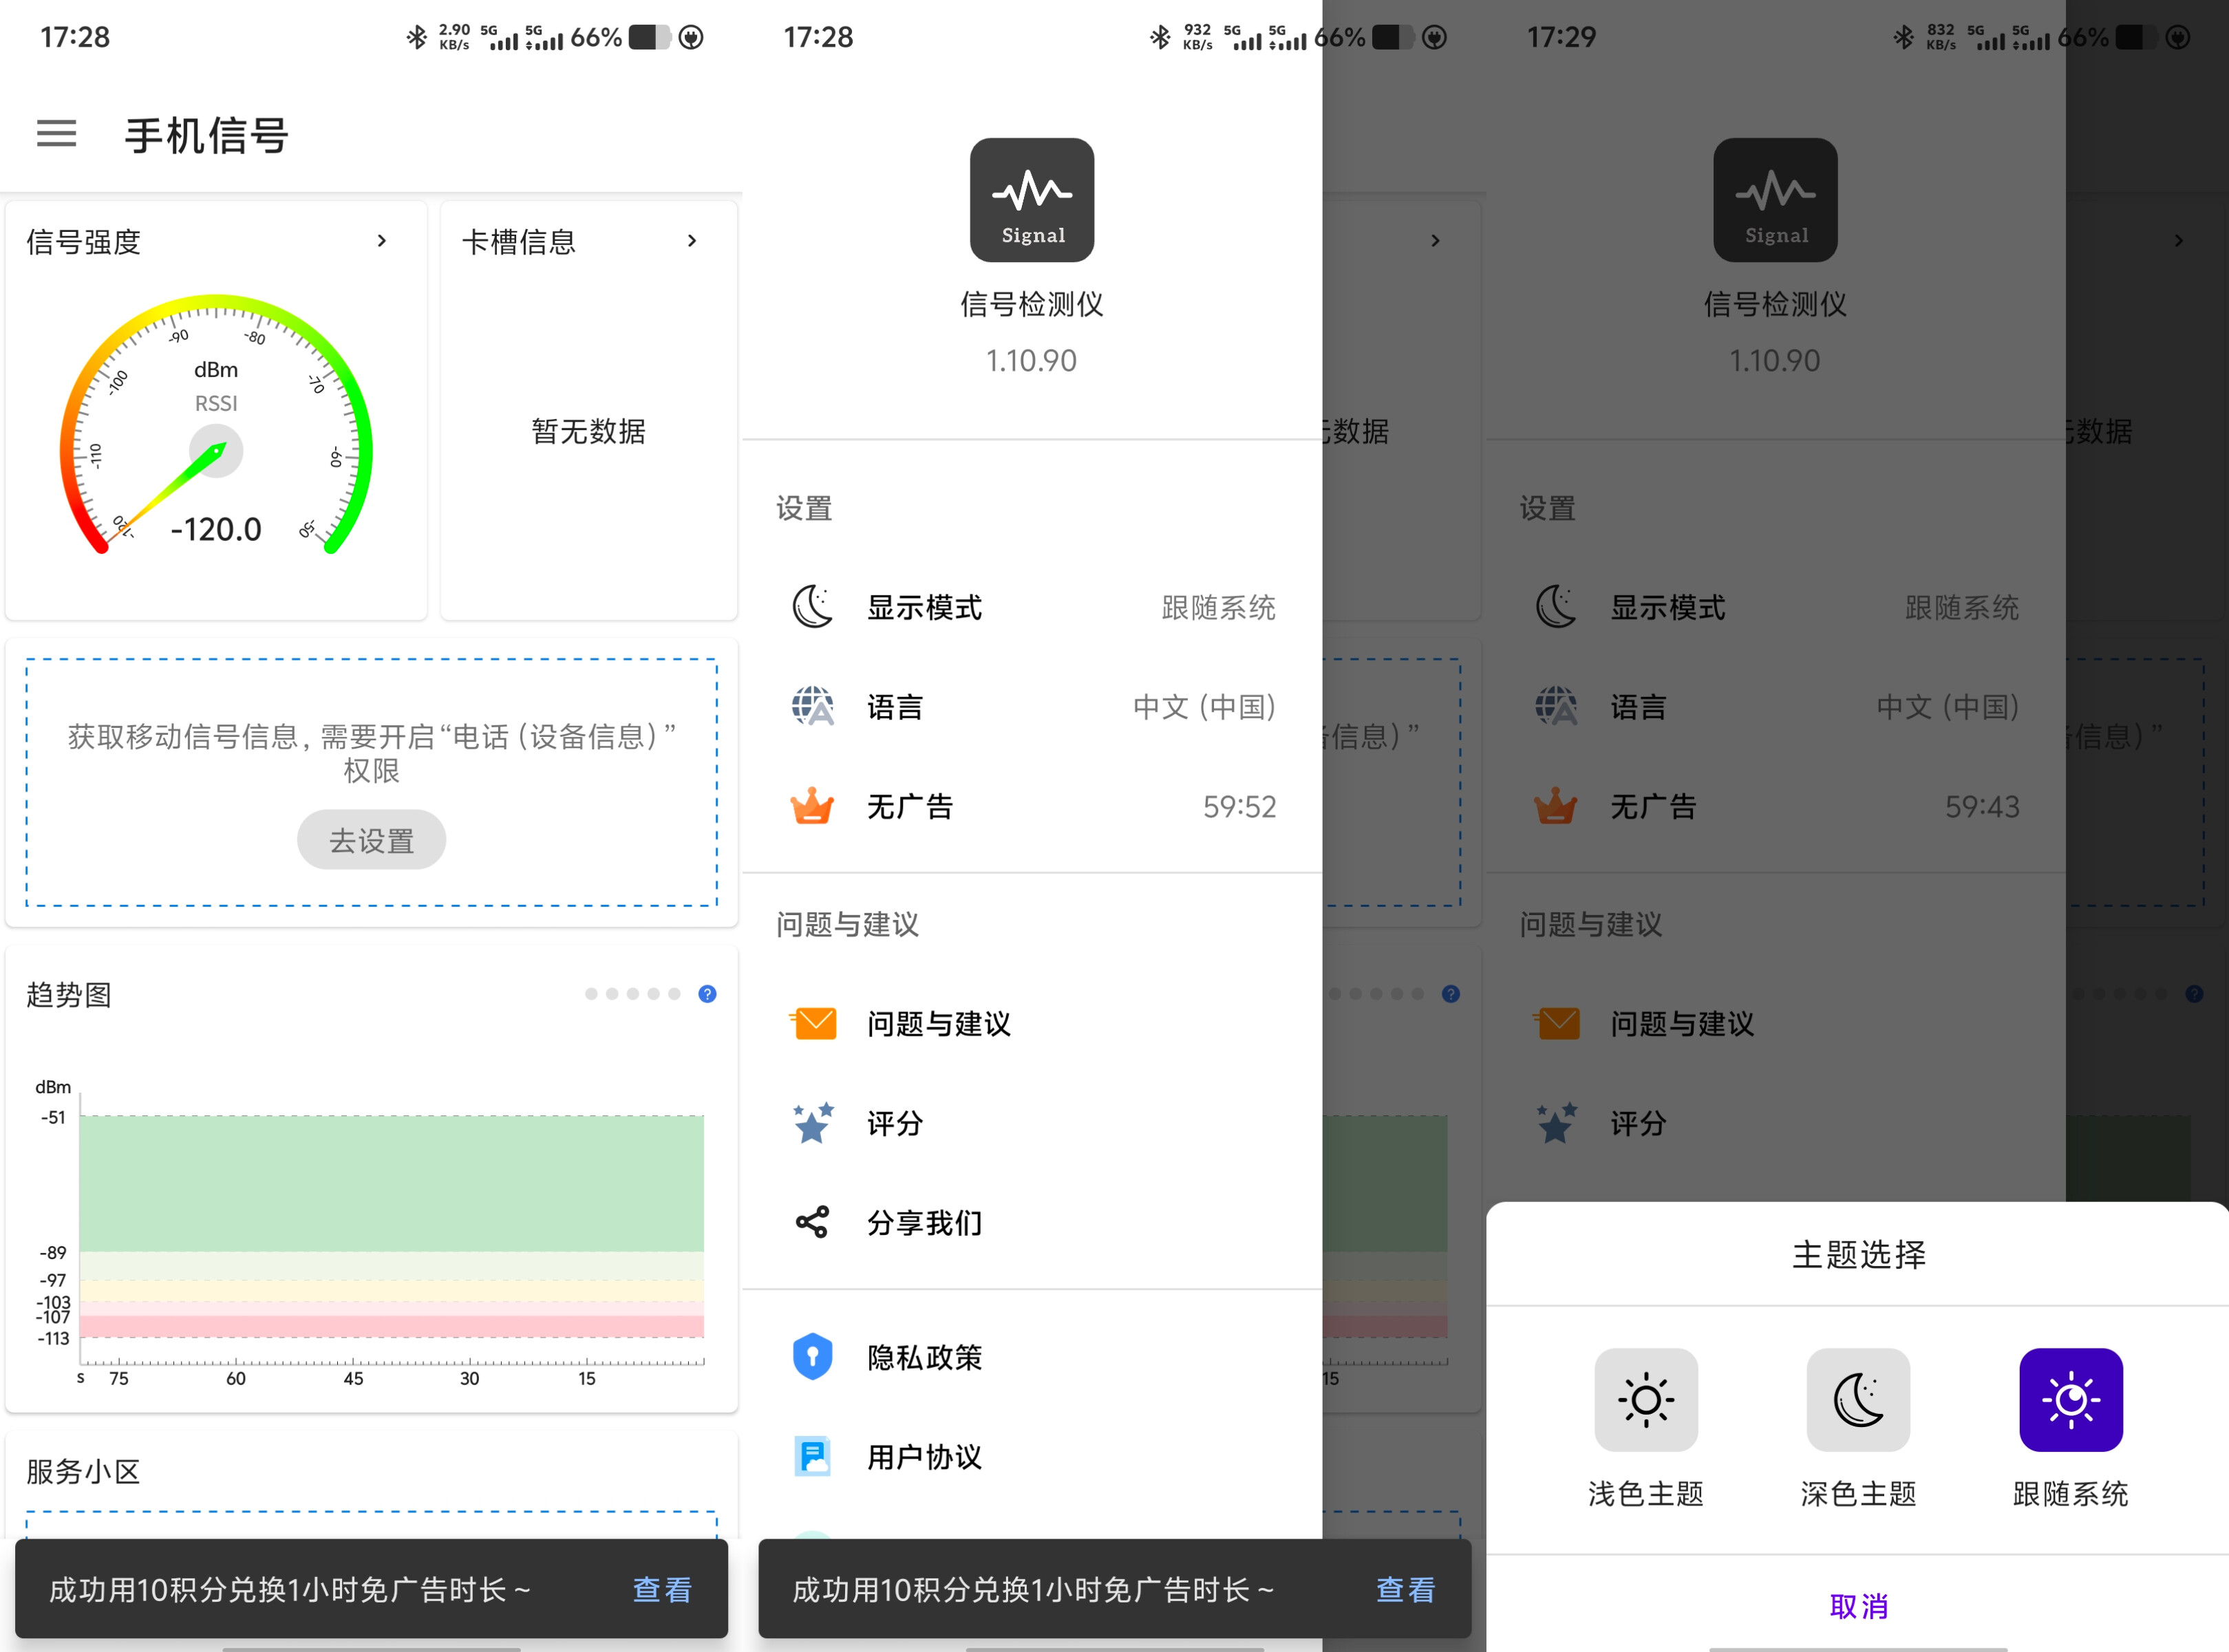Tap 查看 in the snackbar

point(662,1589)
